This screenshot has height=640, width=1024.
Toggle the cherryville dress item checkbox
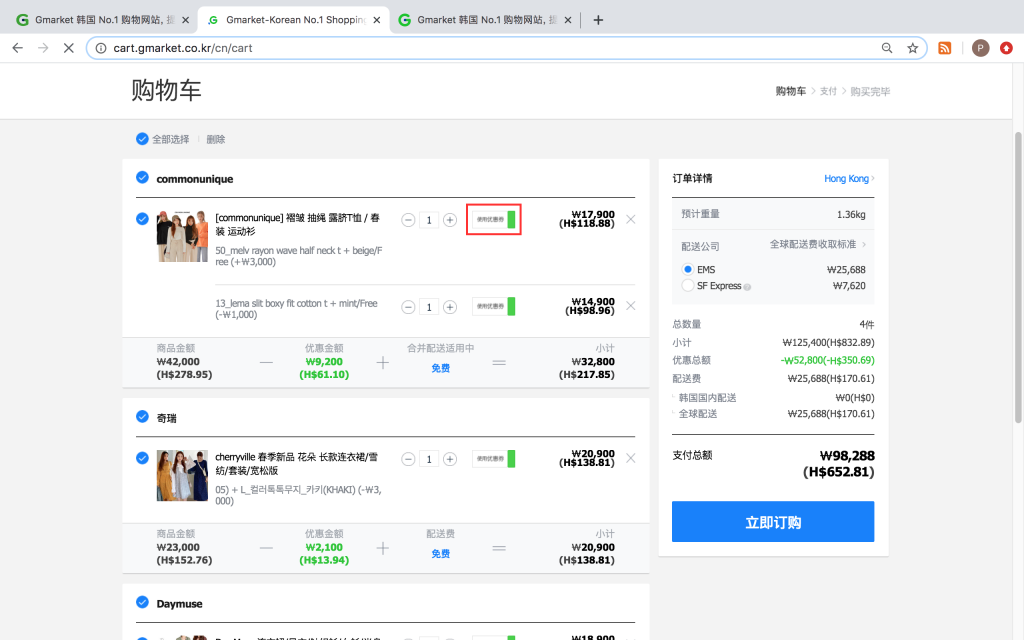142,458
